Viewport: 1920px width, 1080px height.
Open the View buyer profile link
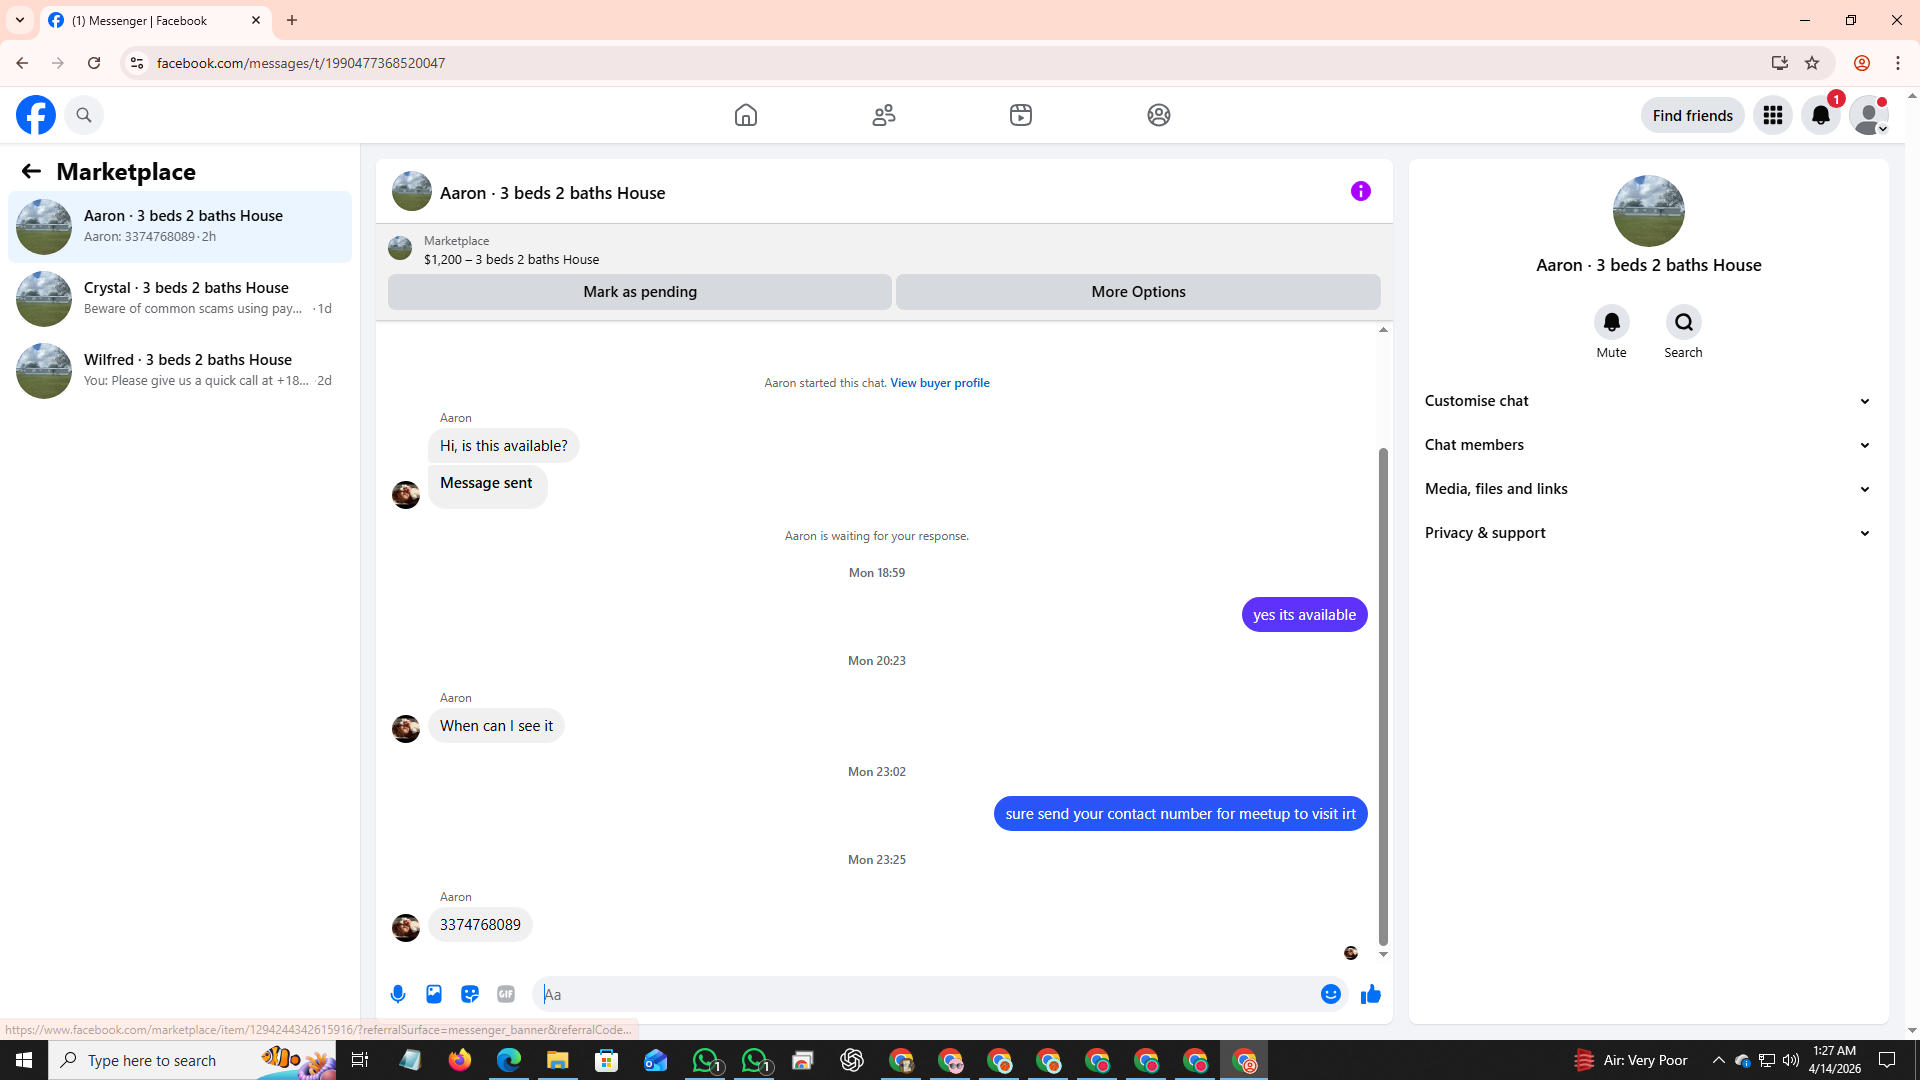click(x=939, y=383)
